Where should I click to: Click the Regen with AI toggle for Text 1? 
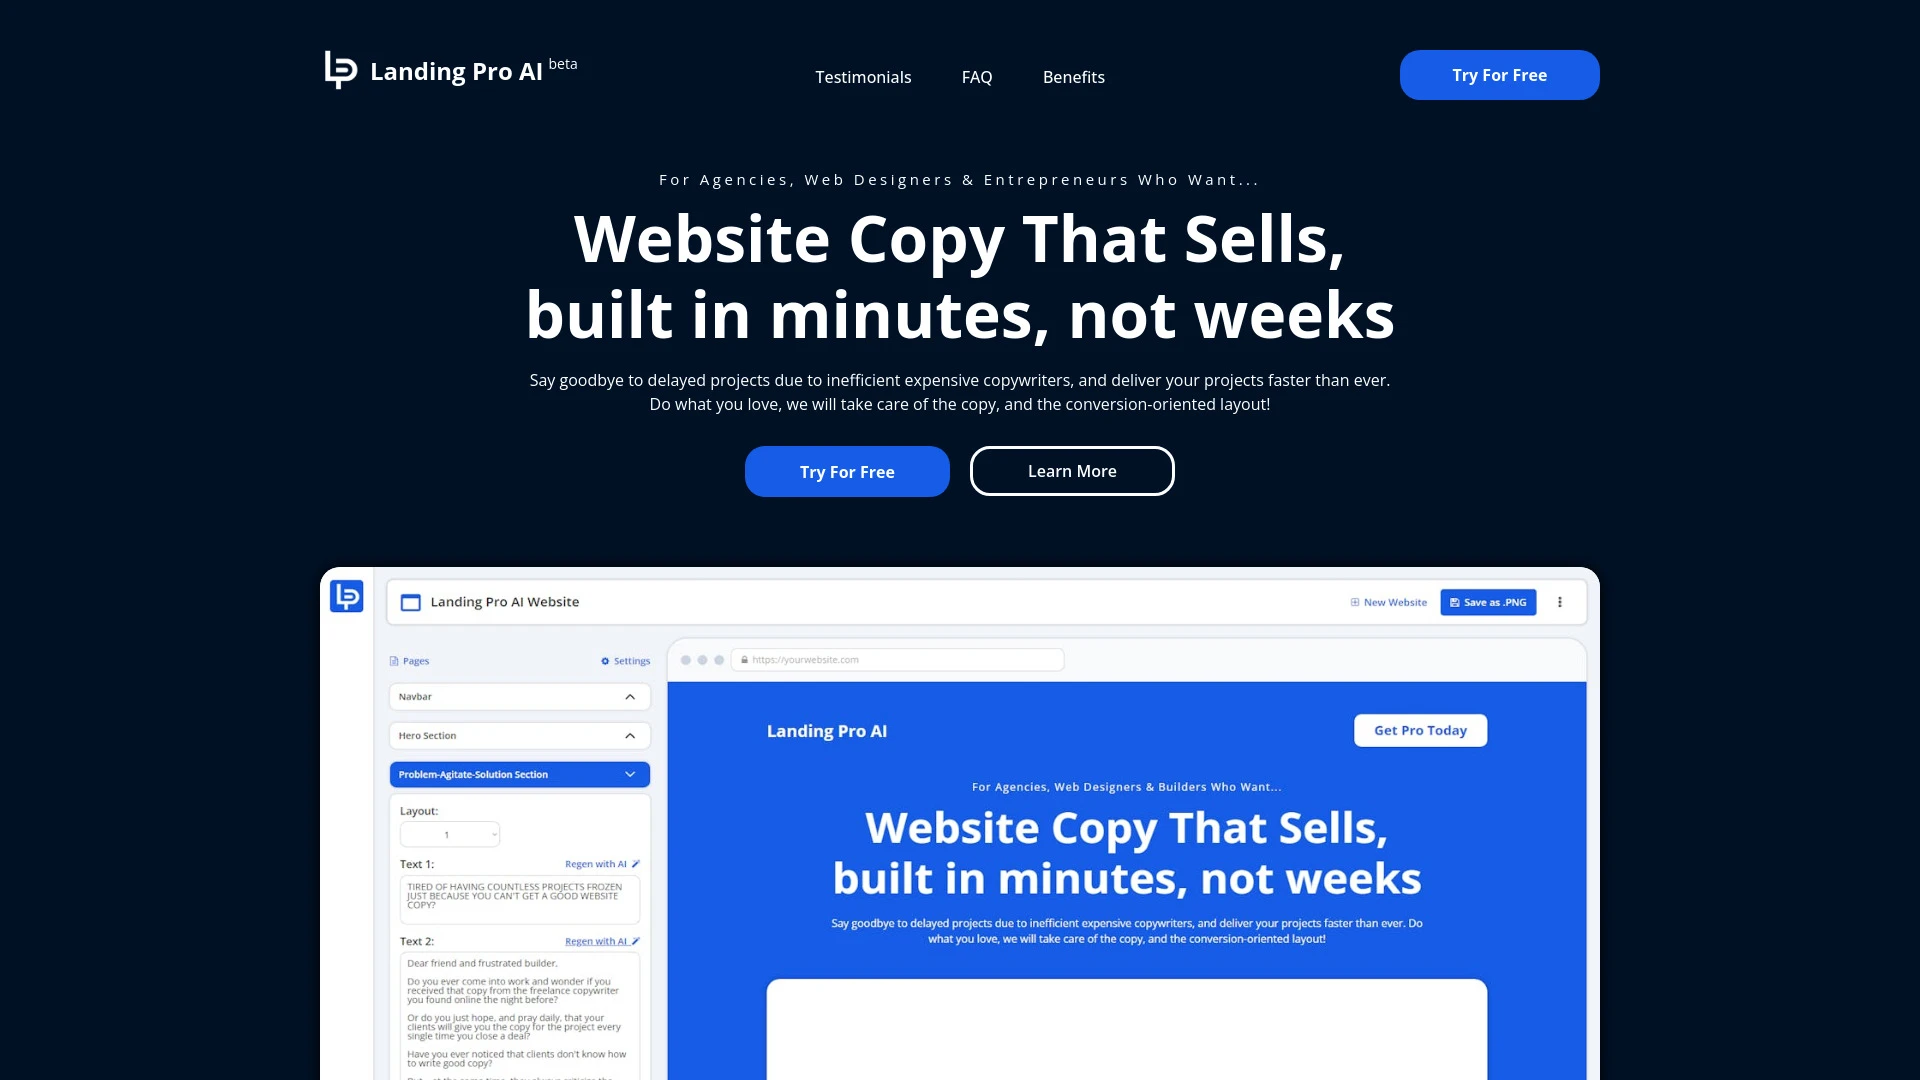click(601, 862)
